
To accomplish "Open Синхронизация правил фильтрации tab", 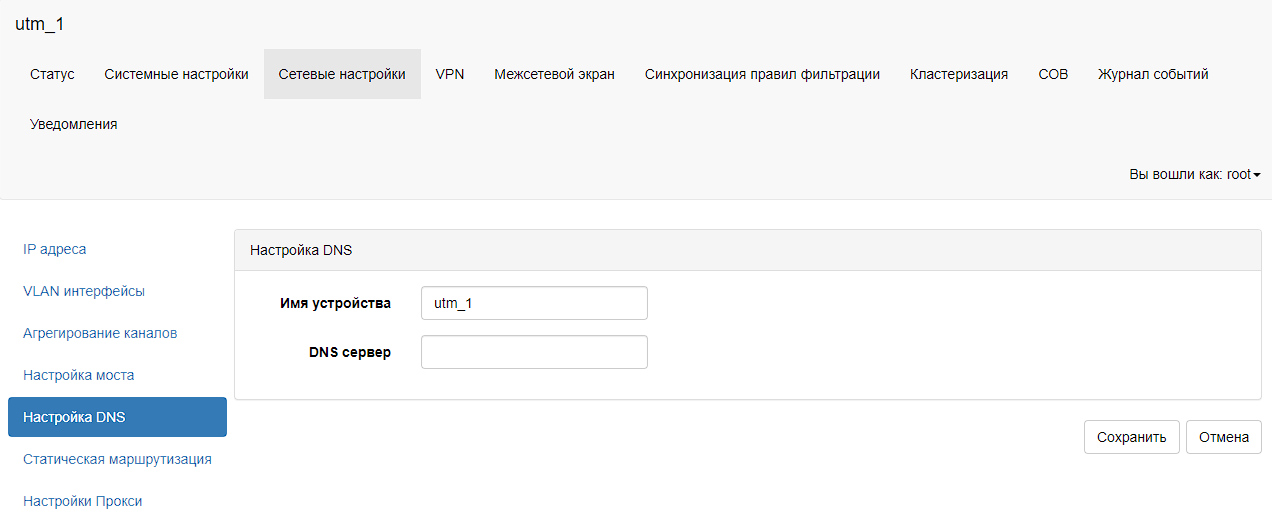I will point(762,74).
